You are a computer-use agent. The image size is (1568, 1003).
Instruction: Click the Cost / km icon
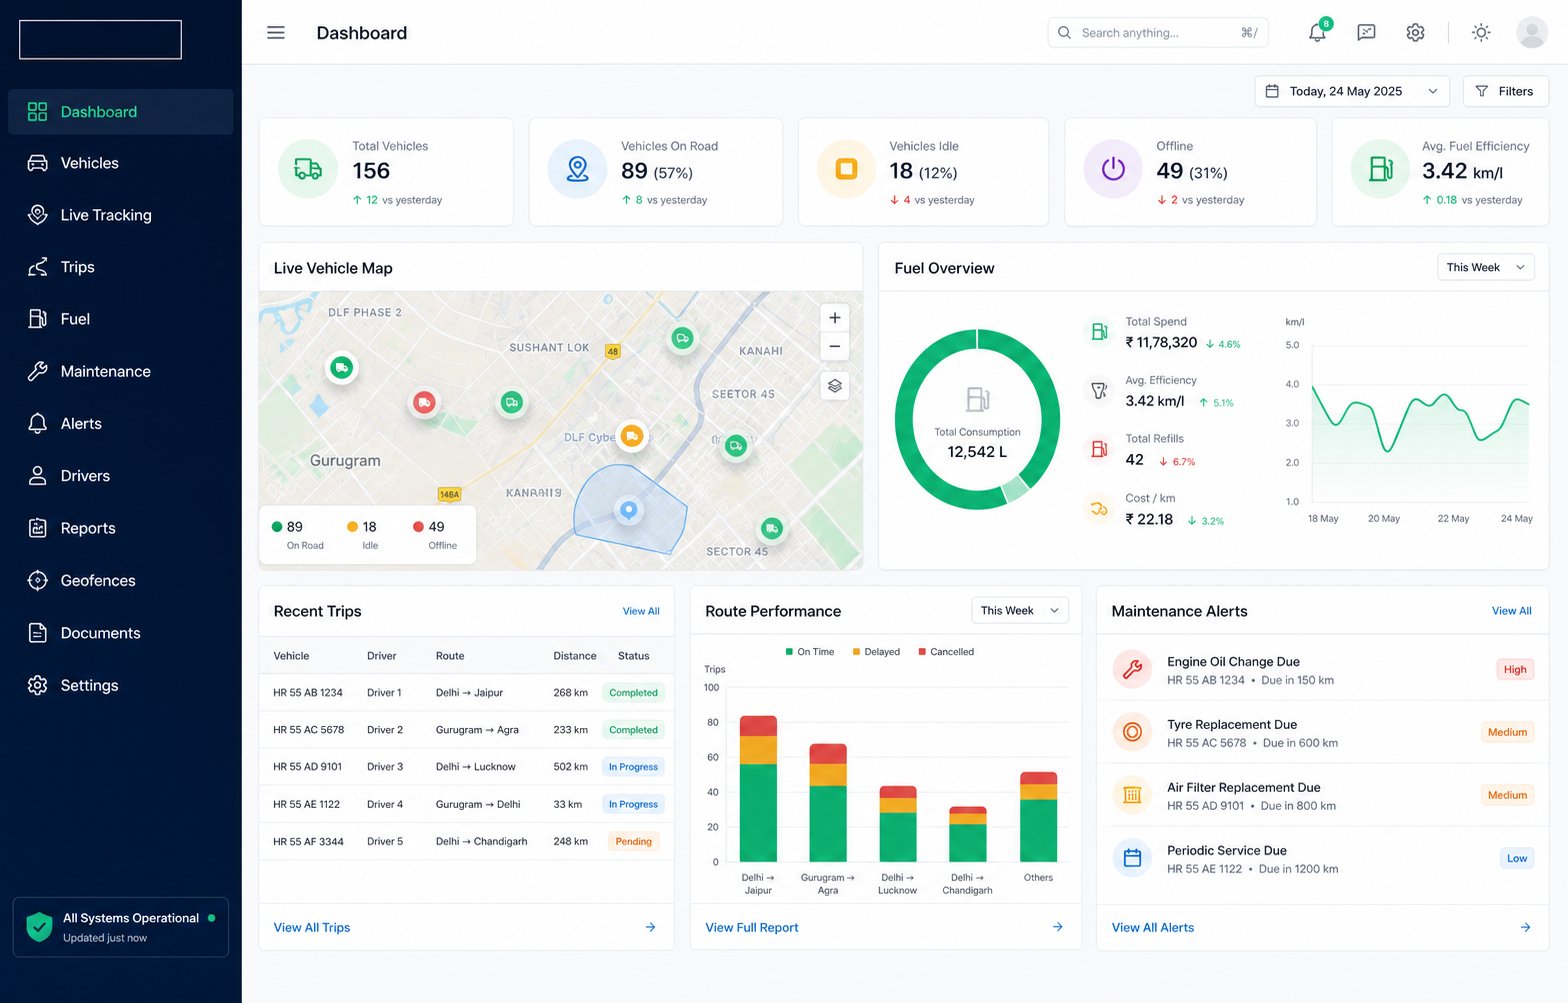click(1099, 509)
